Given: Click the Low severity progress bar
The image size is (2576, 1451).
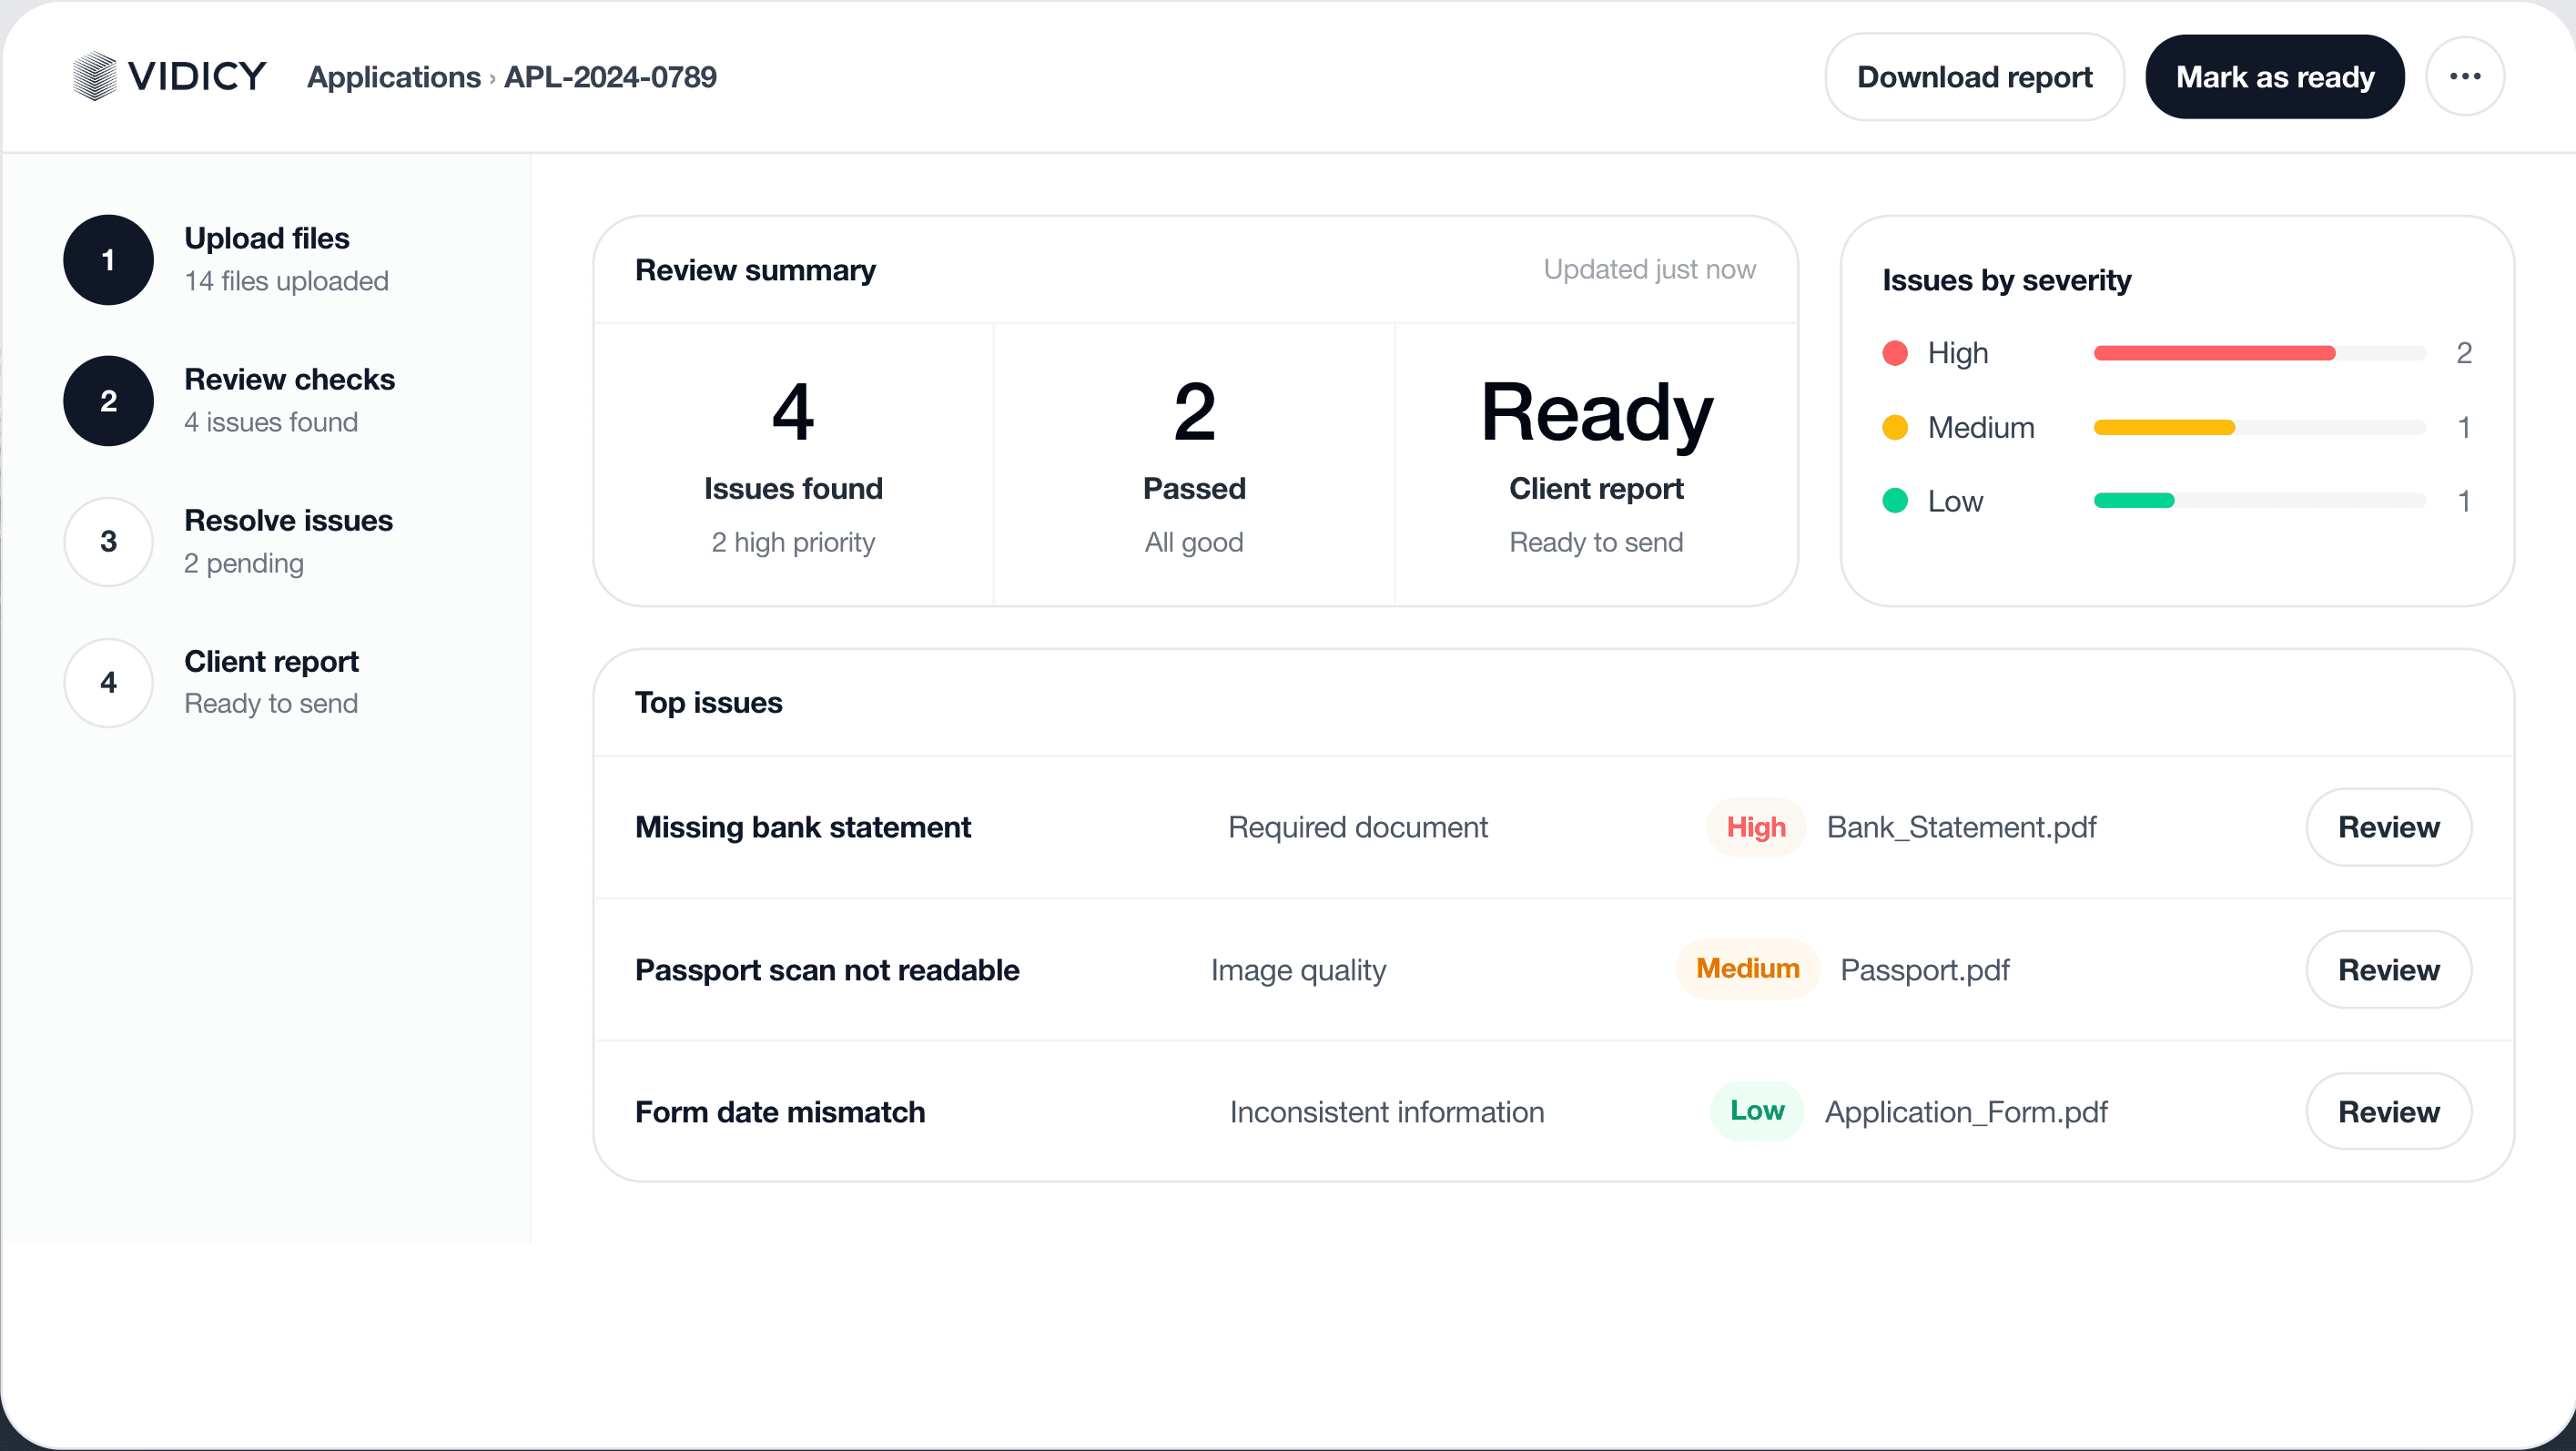Looking at the screenshot, I should pyautogui.click(x=2260, y=501).
